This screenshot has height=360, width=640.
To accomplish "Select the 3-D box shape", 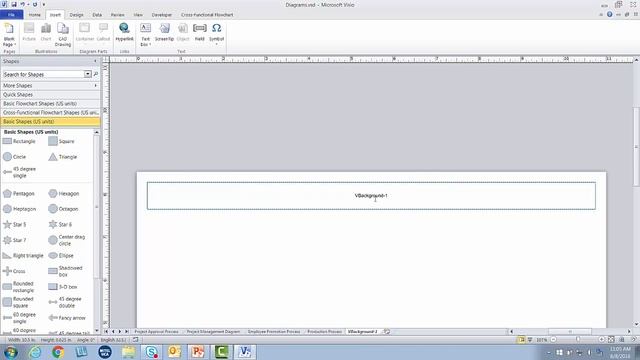I will [63, 287].
